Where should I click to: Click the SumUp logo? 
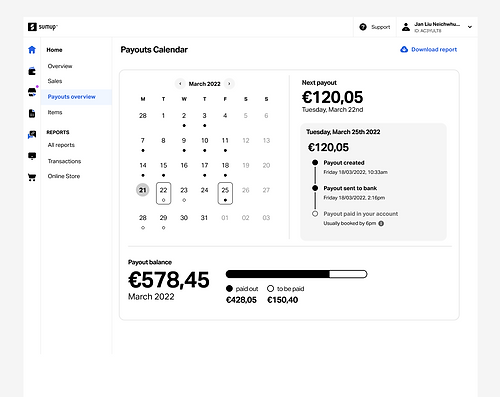(x=43, y=27)
